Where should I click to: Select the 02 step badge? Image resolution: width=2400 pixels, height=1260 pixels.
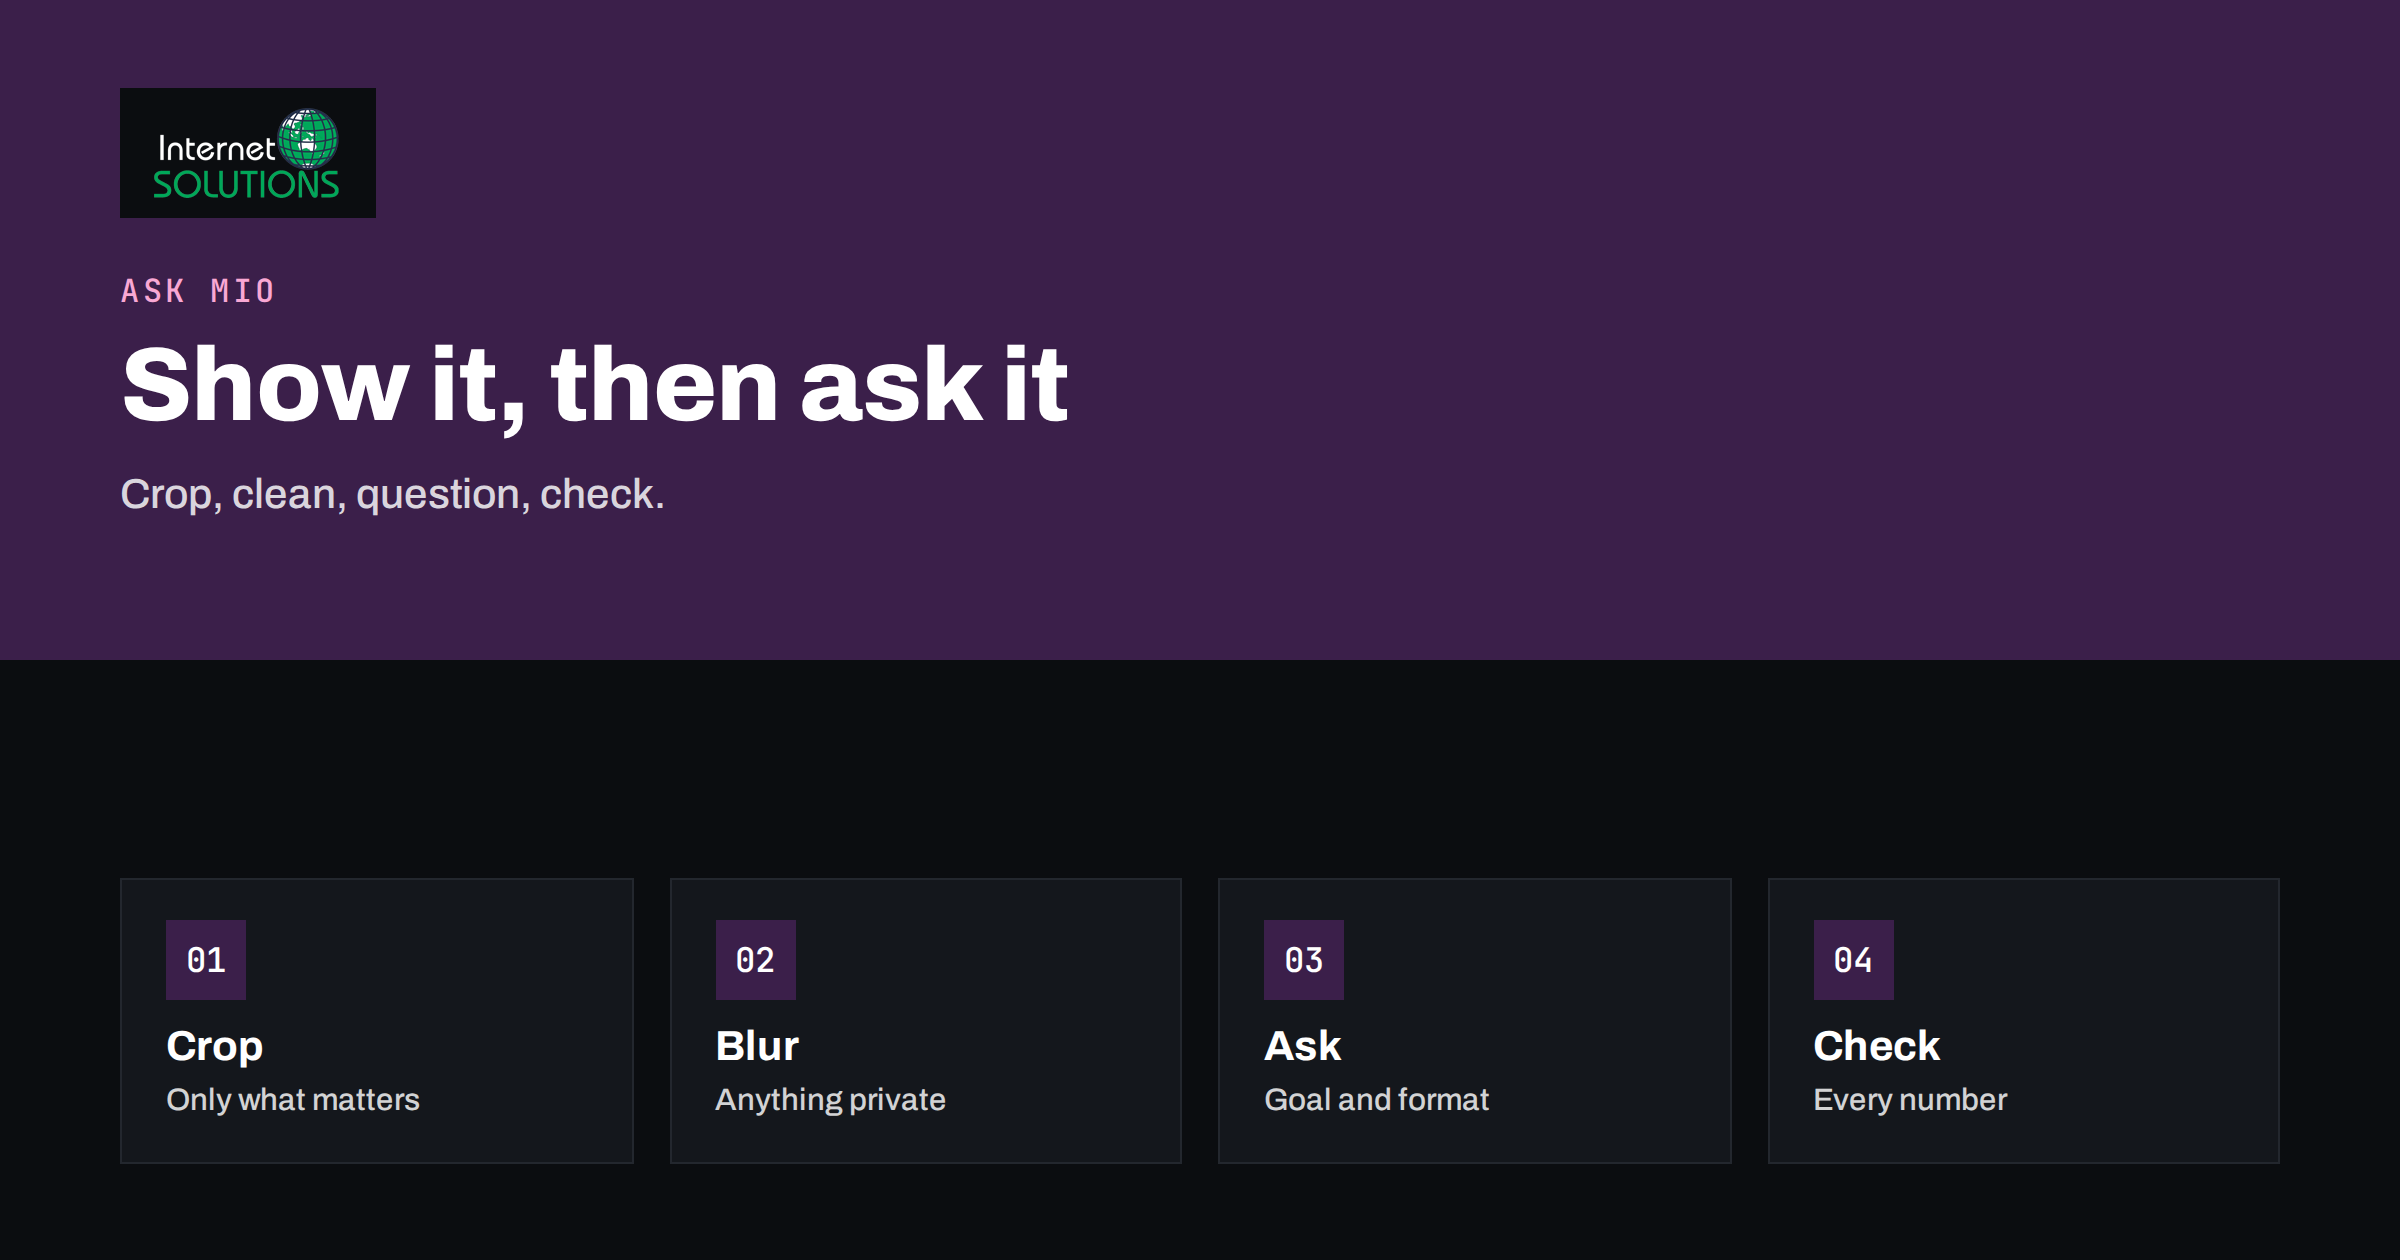click(x=756, y=960)
